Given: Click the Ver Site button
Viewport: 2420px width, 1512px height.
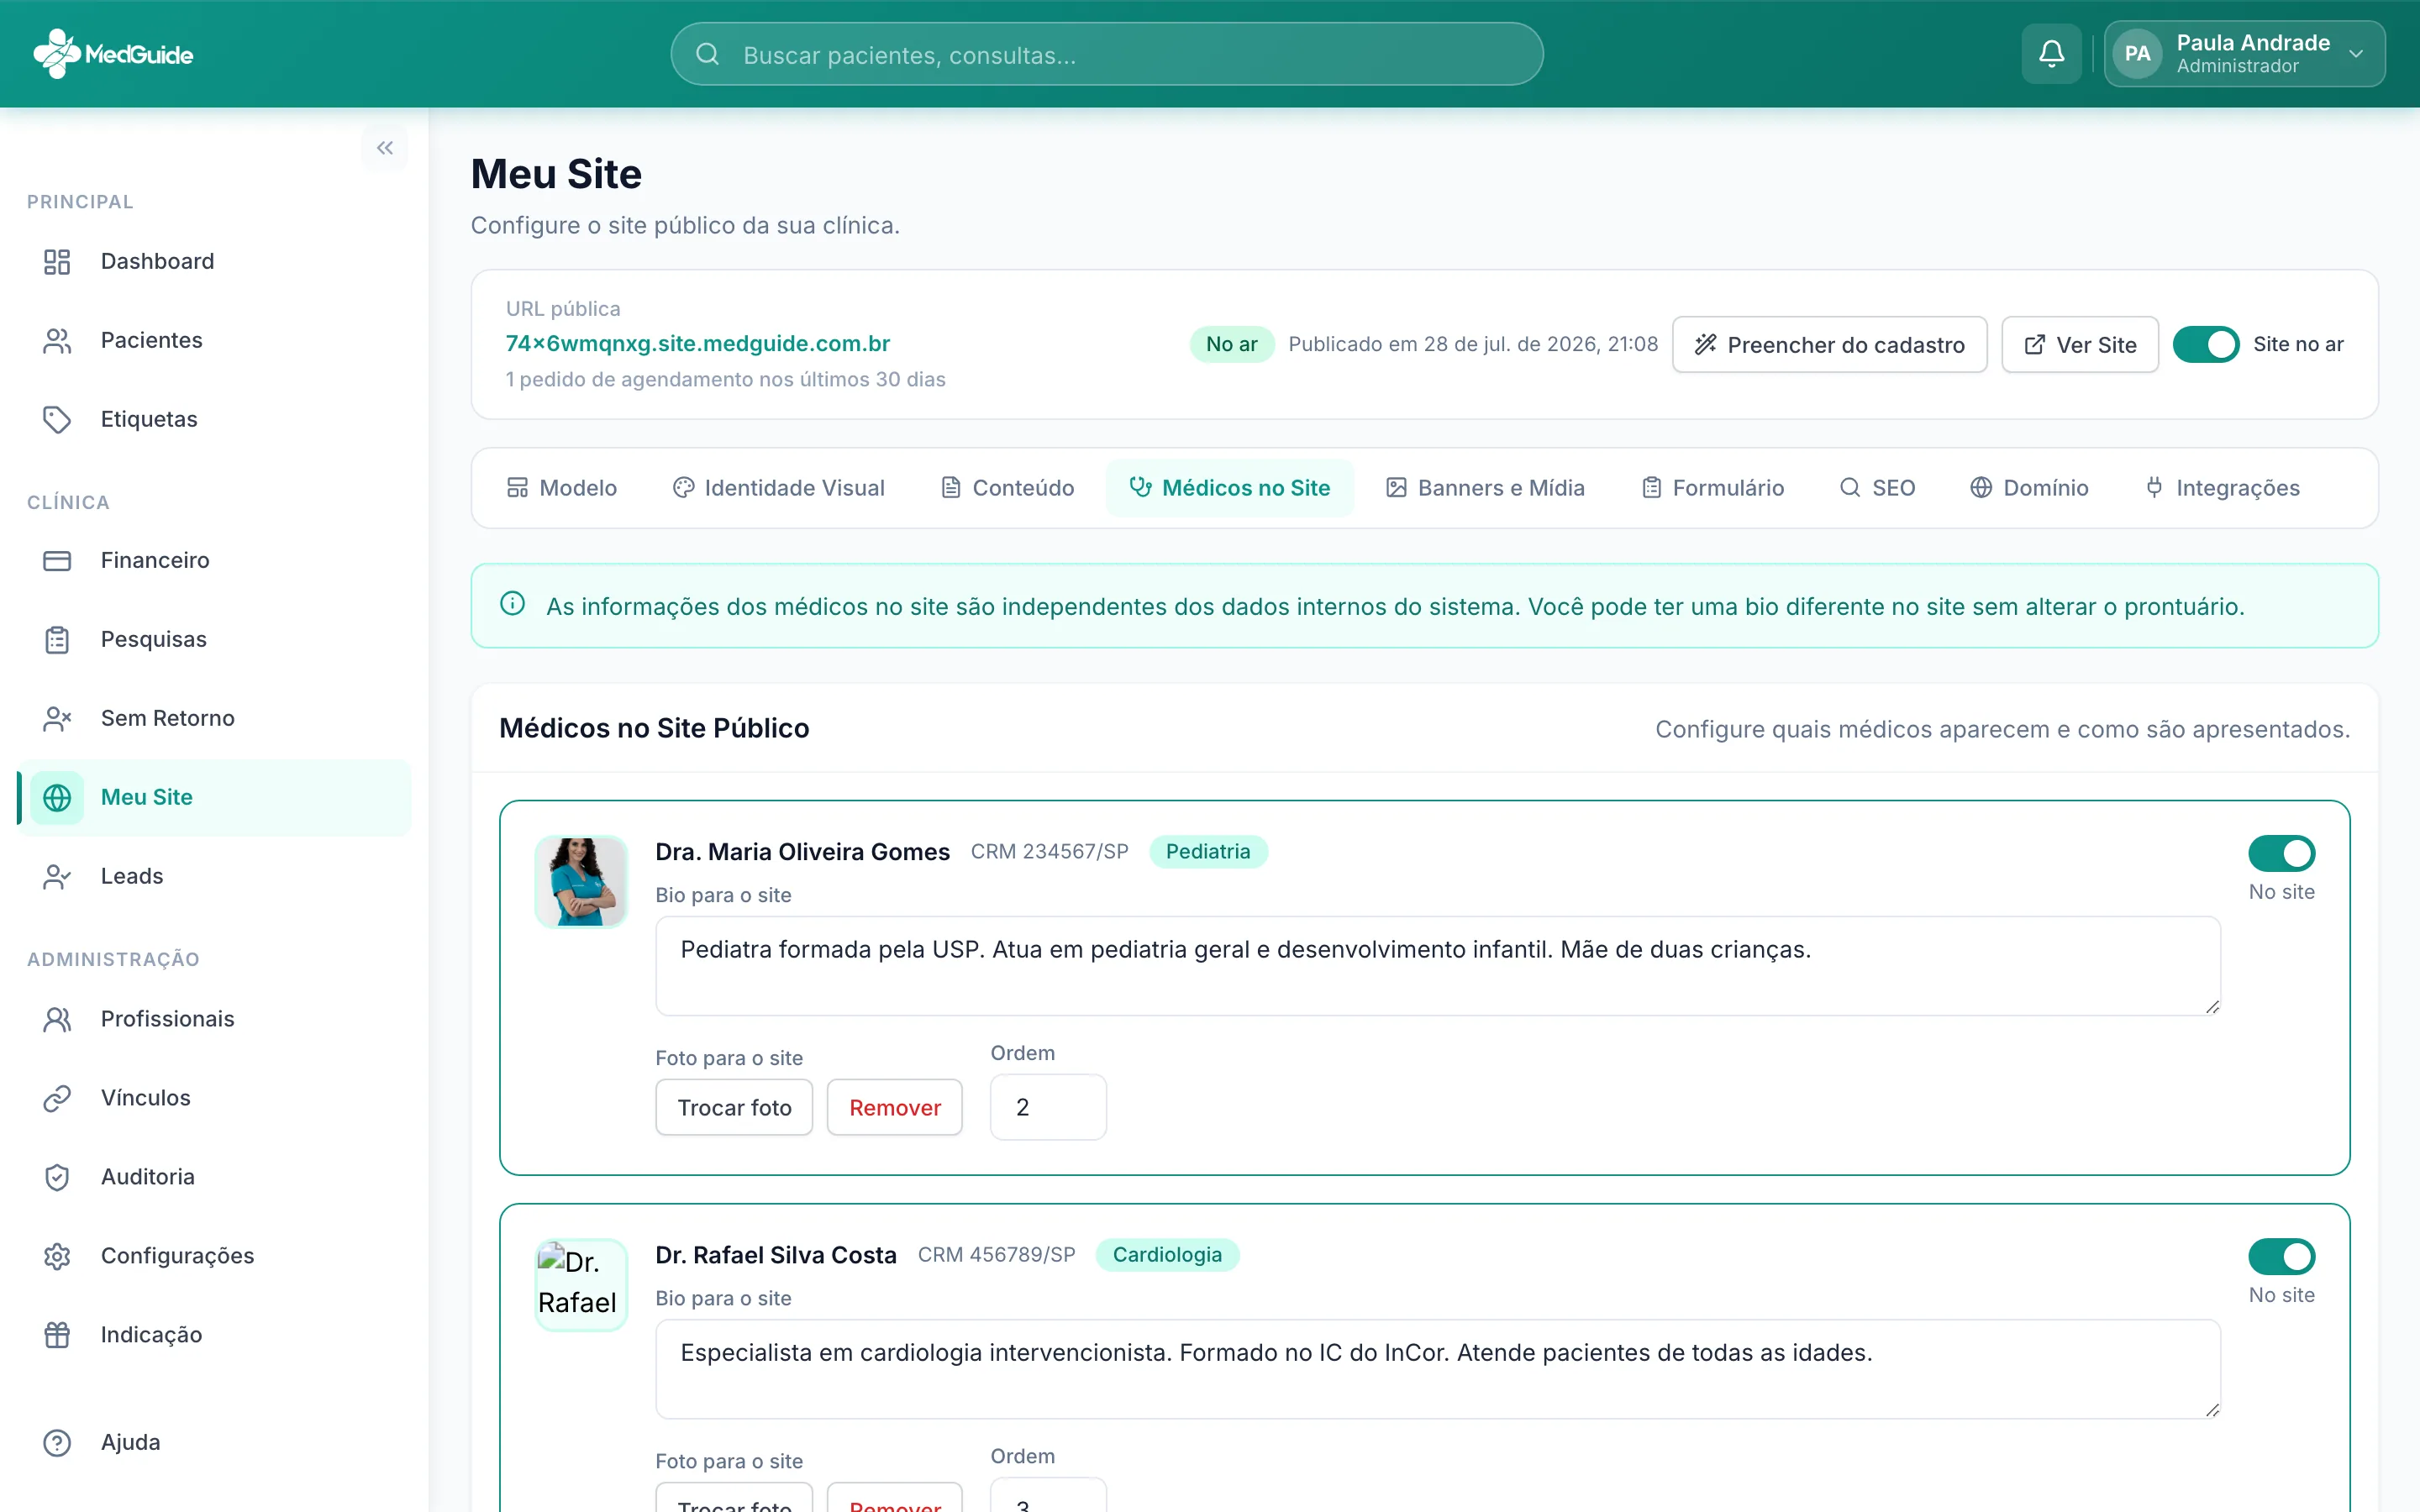Looking at the screenshot, I should pyautogui.click(x=2080, y=345).
